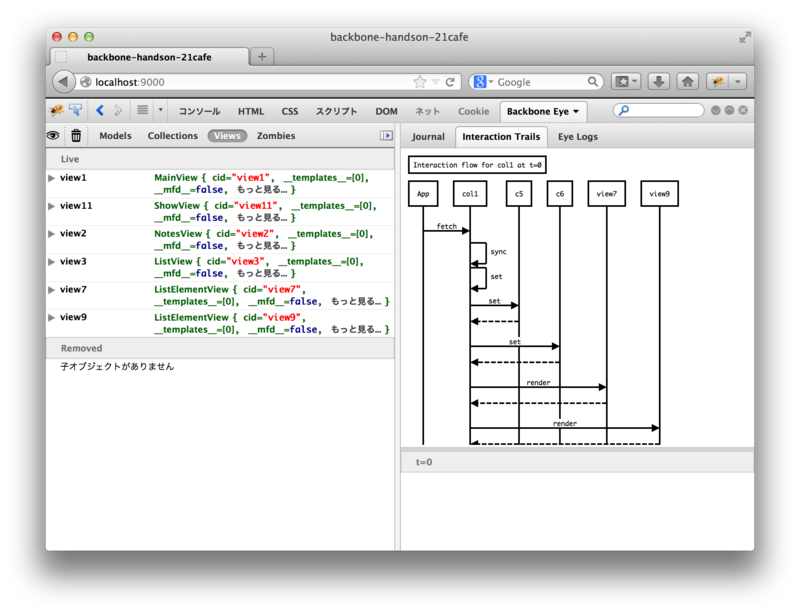Select the Collections filter button
Viewport: 800px width, 614px height.
[x=172, y=136]
